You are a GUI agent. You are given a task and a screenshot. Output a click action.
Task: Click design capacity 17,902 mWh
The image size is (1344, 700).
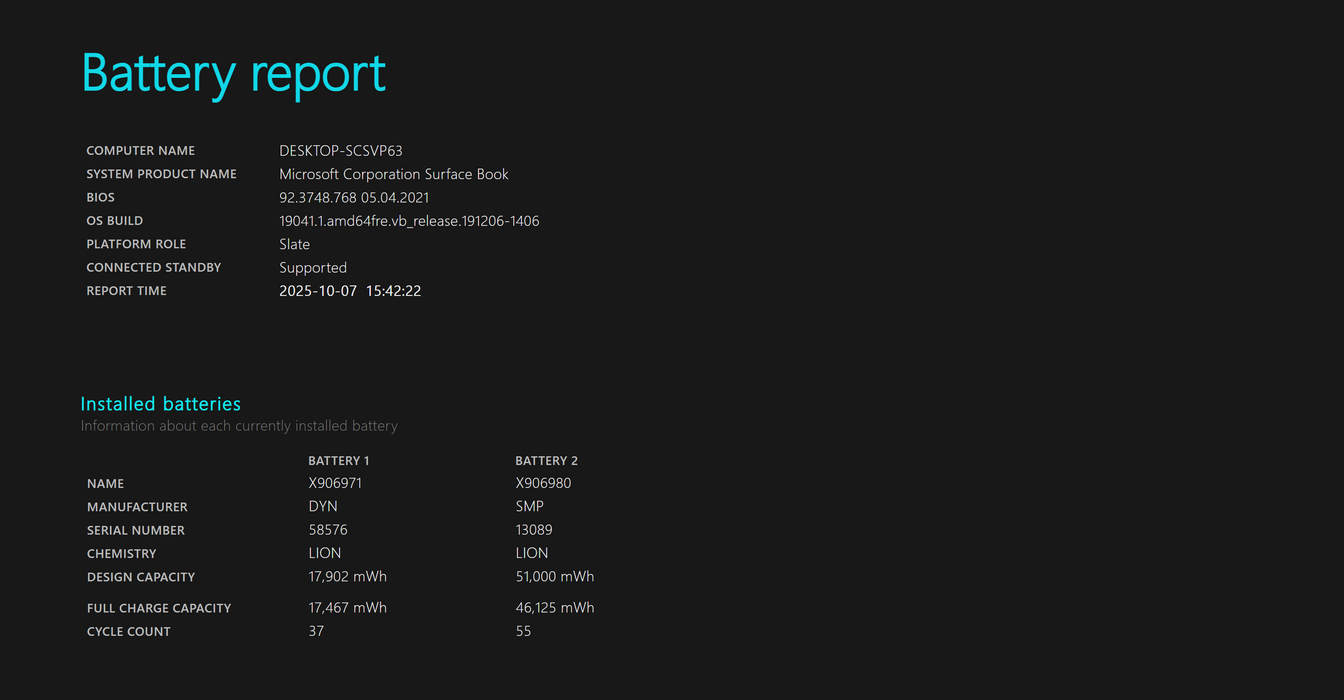click(348, 577)
